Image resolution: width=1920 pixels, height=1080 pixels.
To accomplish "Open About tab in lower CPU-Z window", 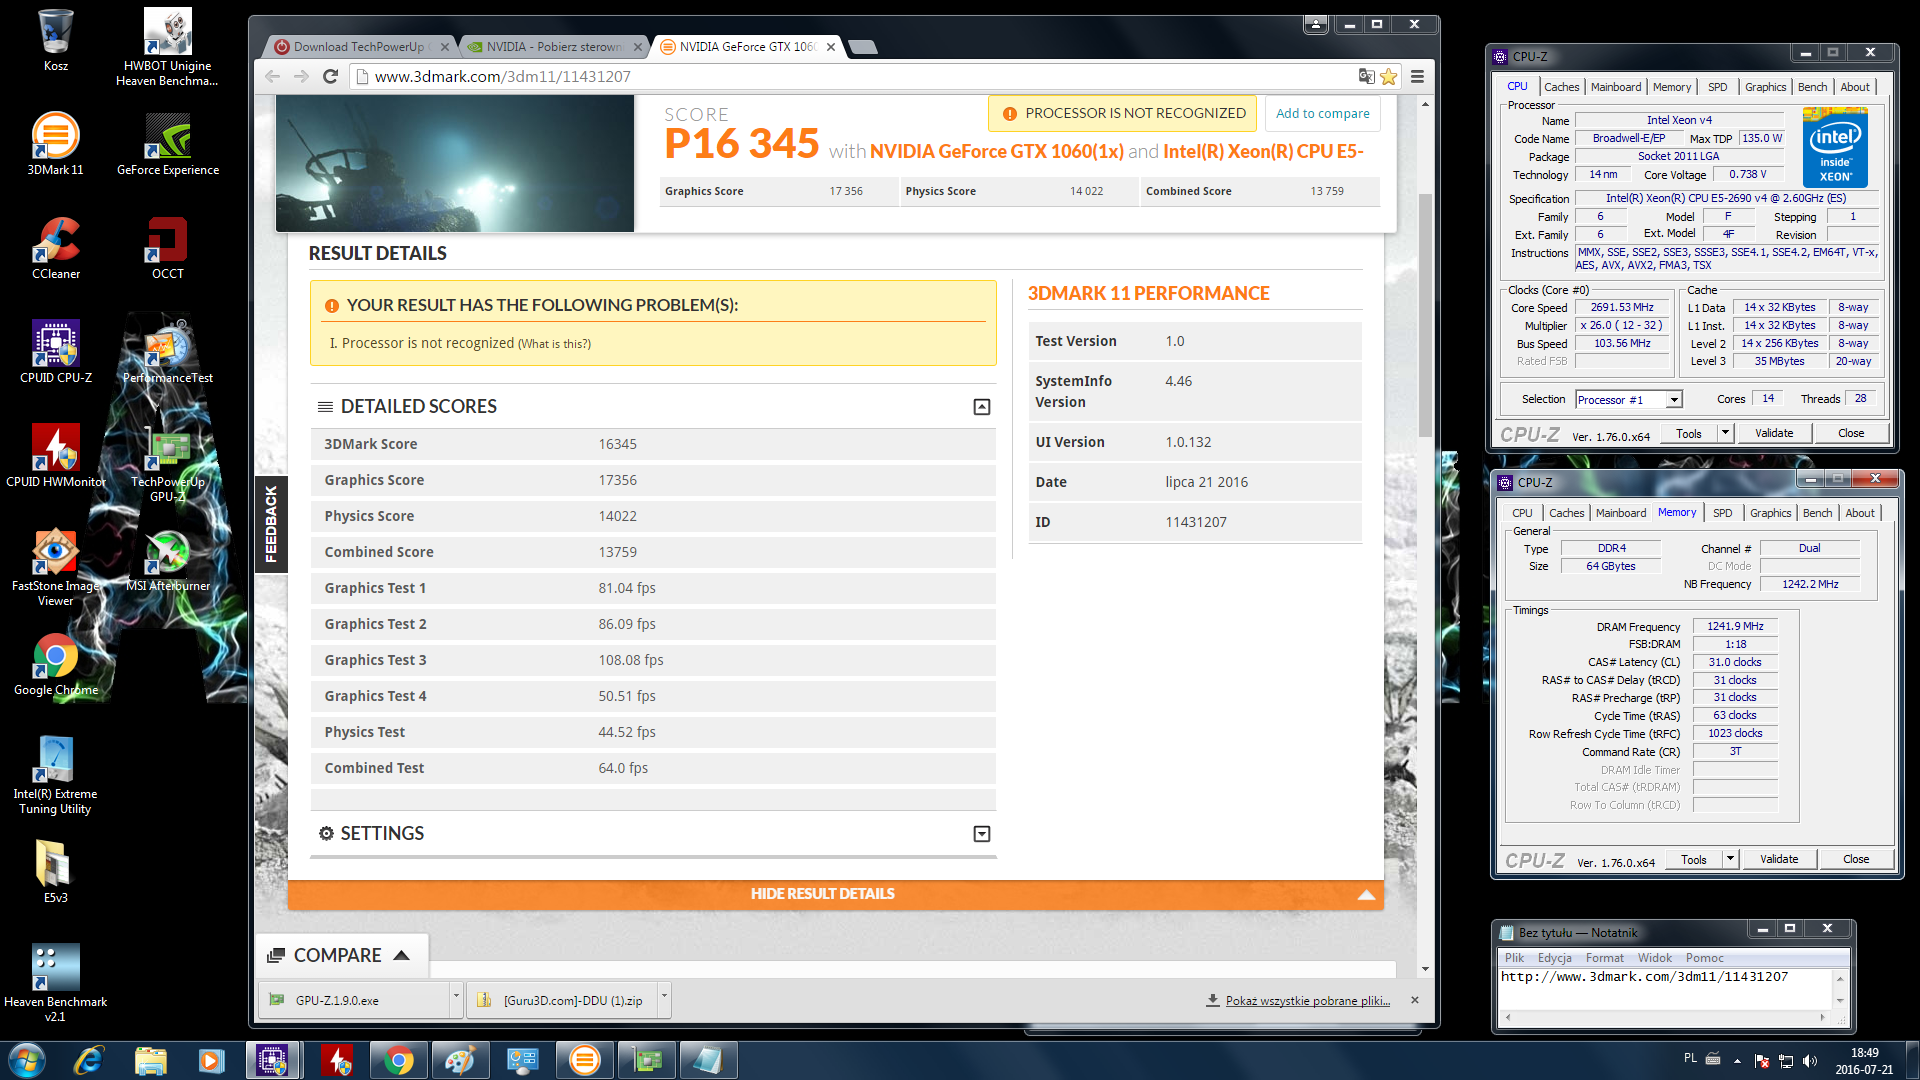I will coord(1859,513).
